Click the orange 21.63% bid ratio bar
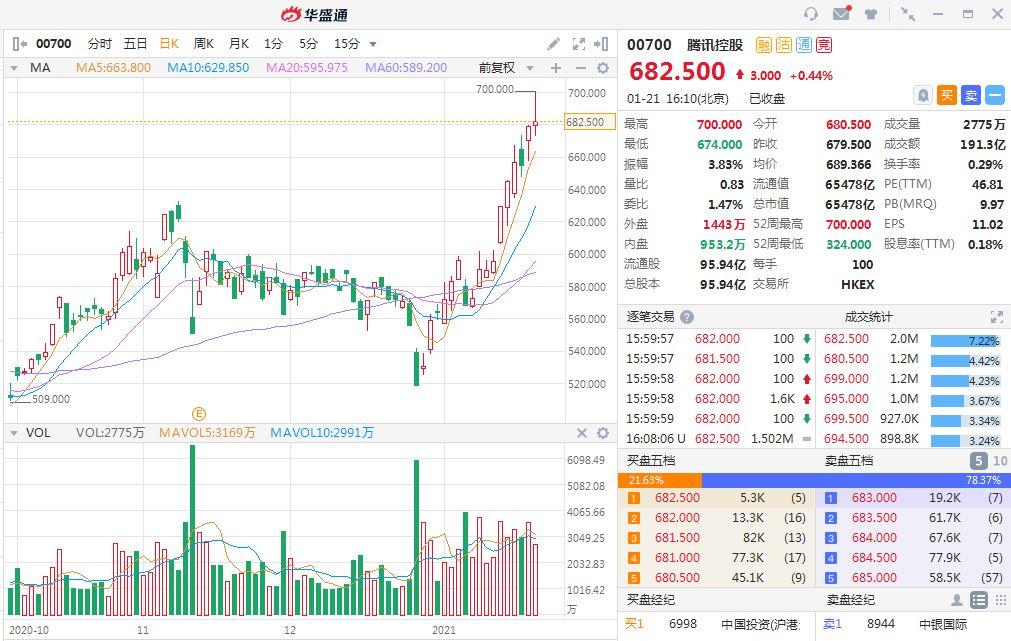Viewport: 1011px width, 641px height. tap(660, 480)
